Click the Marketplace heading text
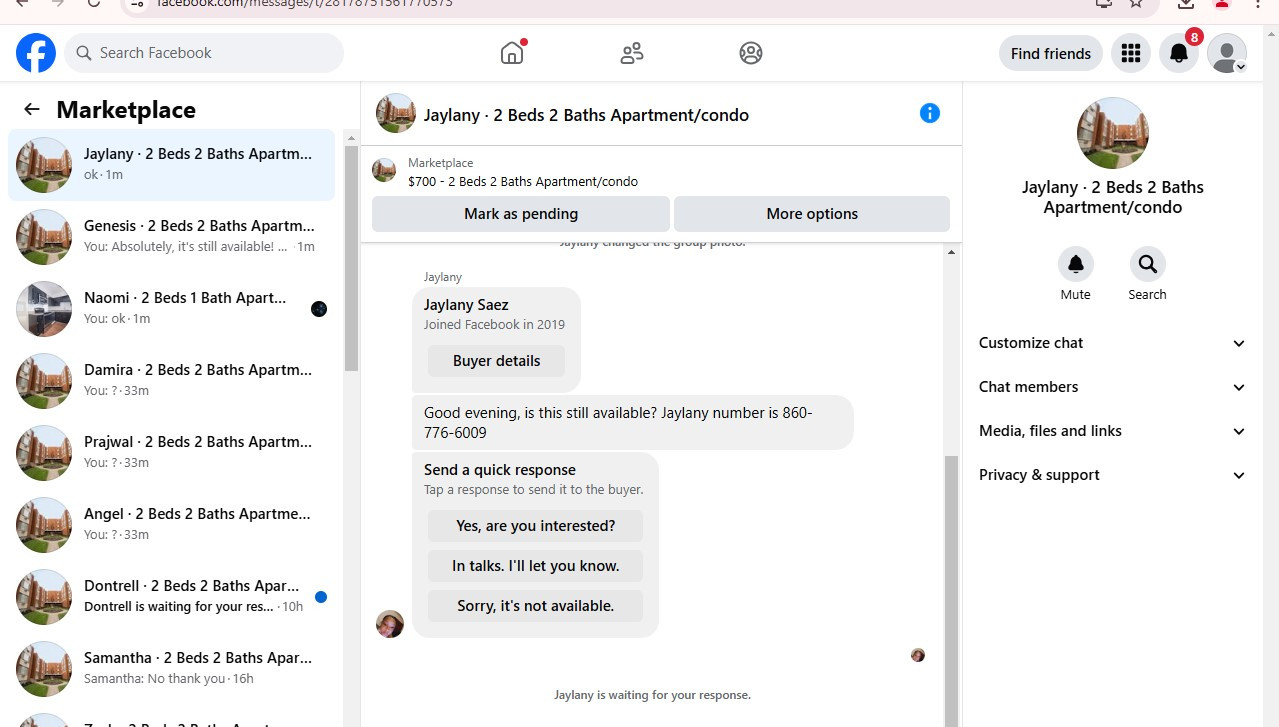Viewport: 1279px width, 727px height. coord(126,110)
